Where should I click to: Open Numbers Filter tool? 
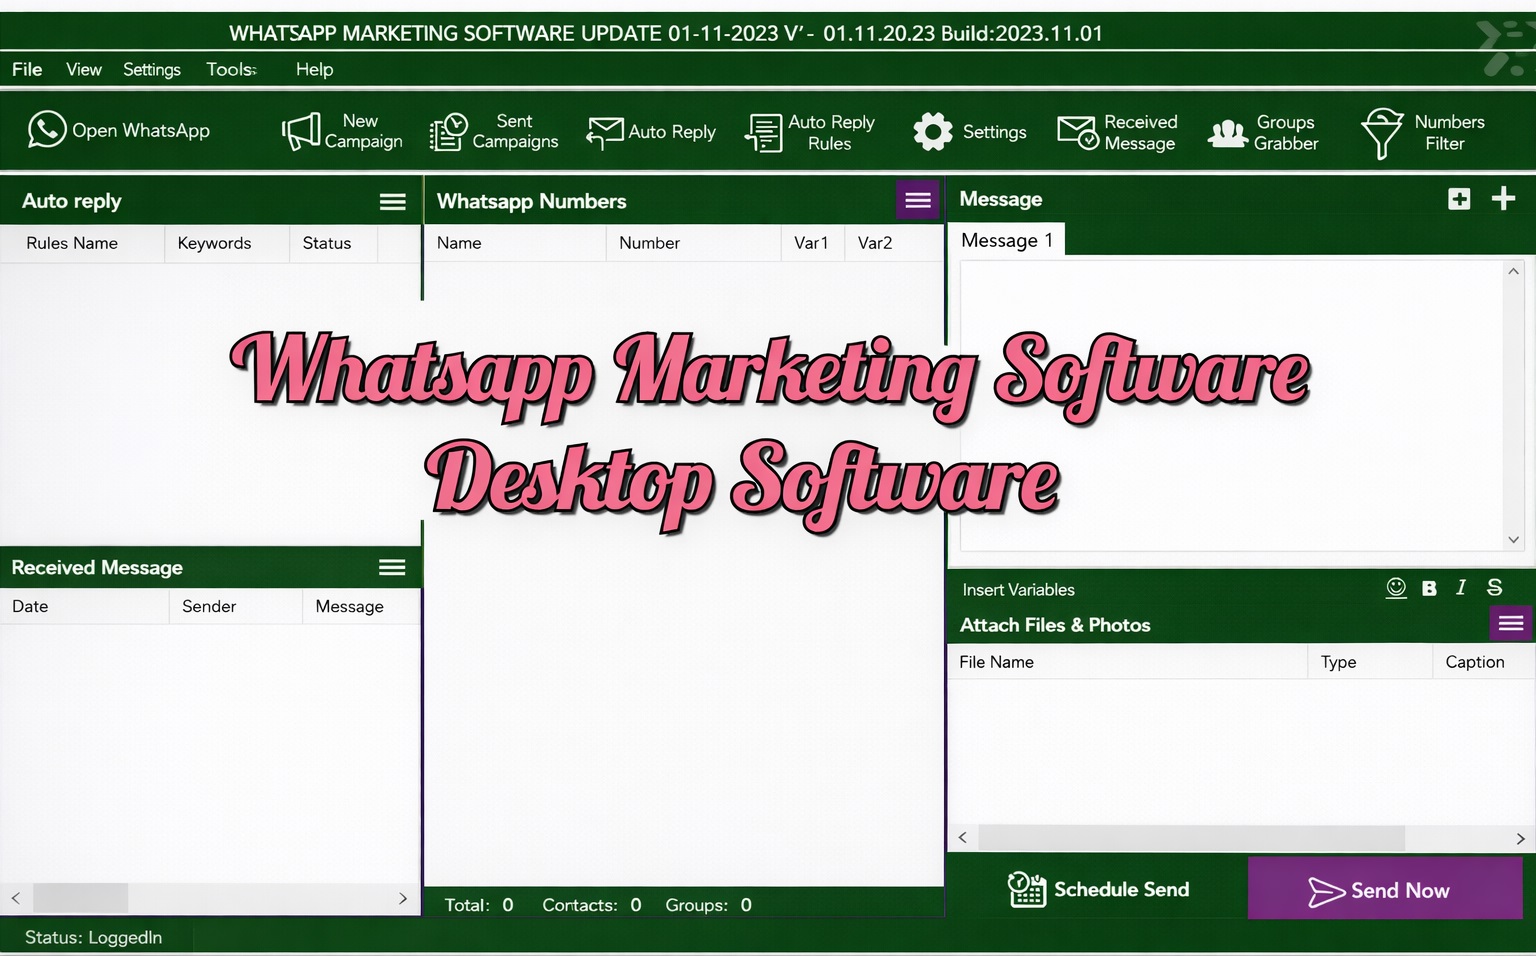[1423, 132]
